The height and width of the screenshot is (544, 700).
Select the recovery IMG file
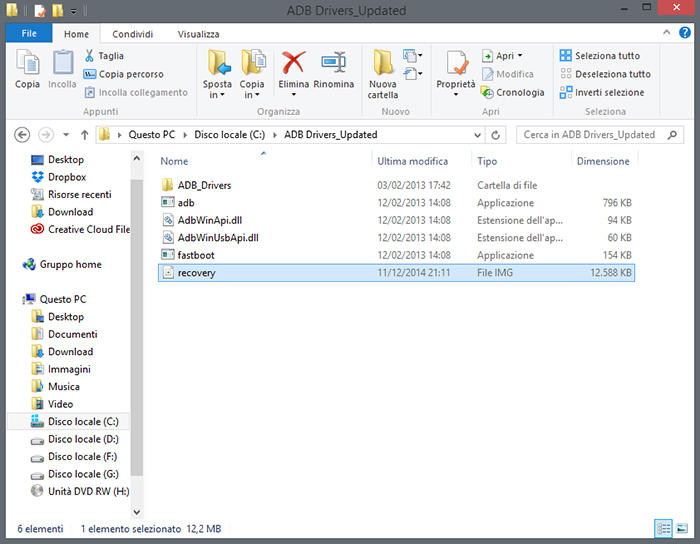[396, 273]
